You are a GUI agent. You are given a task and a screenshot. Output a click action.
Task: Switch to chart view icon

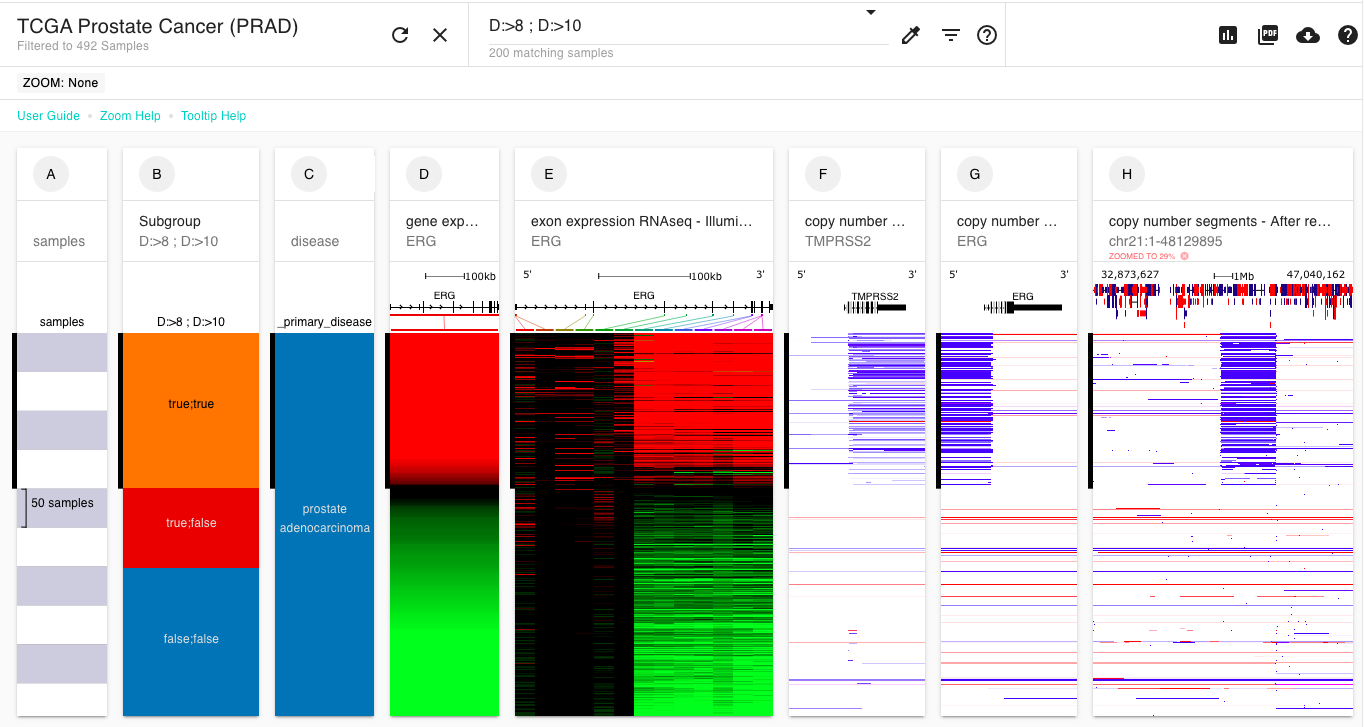point(1228,35)
